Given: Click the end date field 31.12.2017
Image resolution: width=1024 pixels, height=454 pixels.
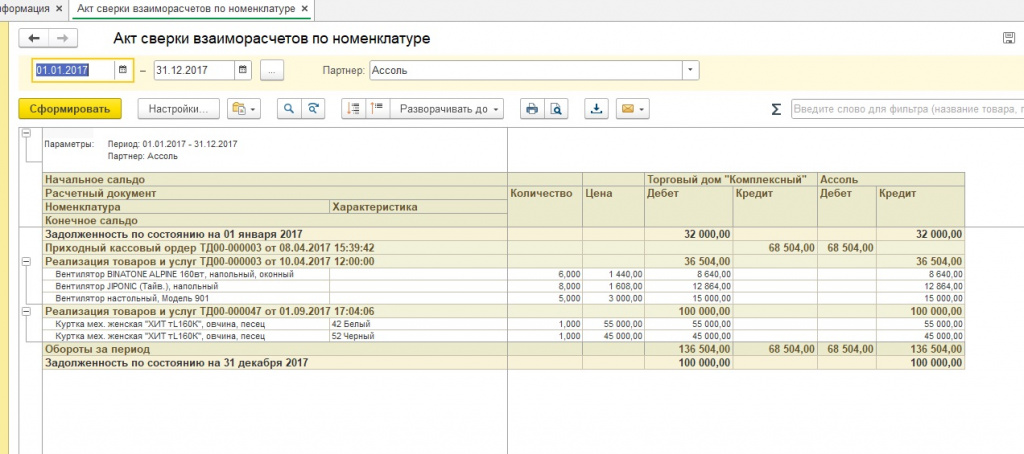Looking at the screenshot, I should pos(194,70).
